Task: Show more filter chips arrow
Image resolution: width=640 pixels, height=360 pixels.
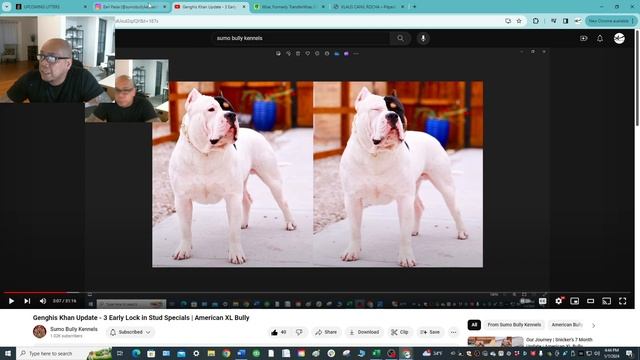Action: [593, 325]
